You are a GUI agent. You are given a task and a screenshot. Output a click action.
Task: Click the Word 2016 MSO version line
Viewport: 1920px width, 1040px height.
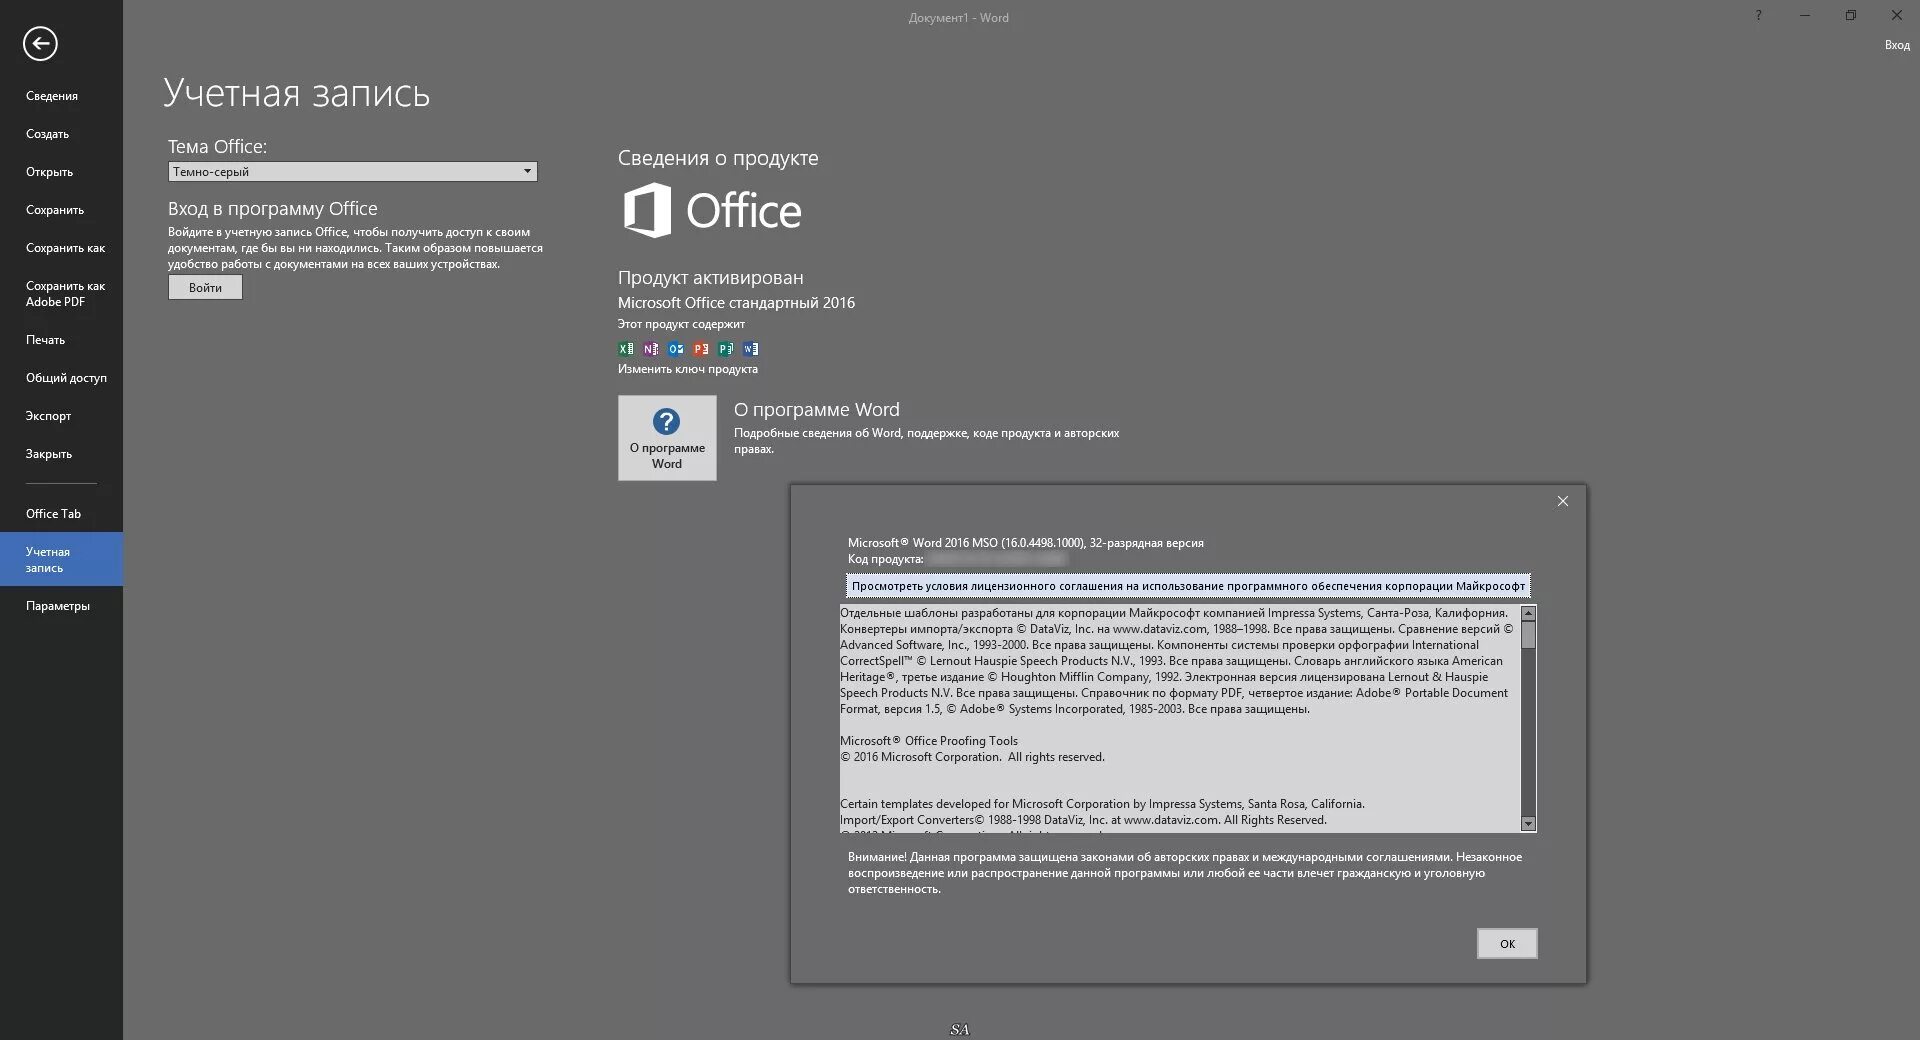coord(1026,543)
